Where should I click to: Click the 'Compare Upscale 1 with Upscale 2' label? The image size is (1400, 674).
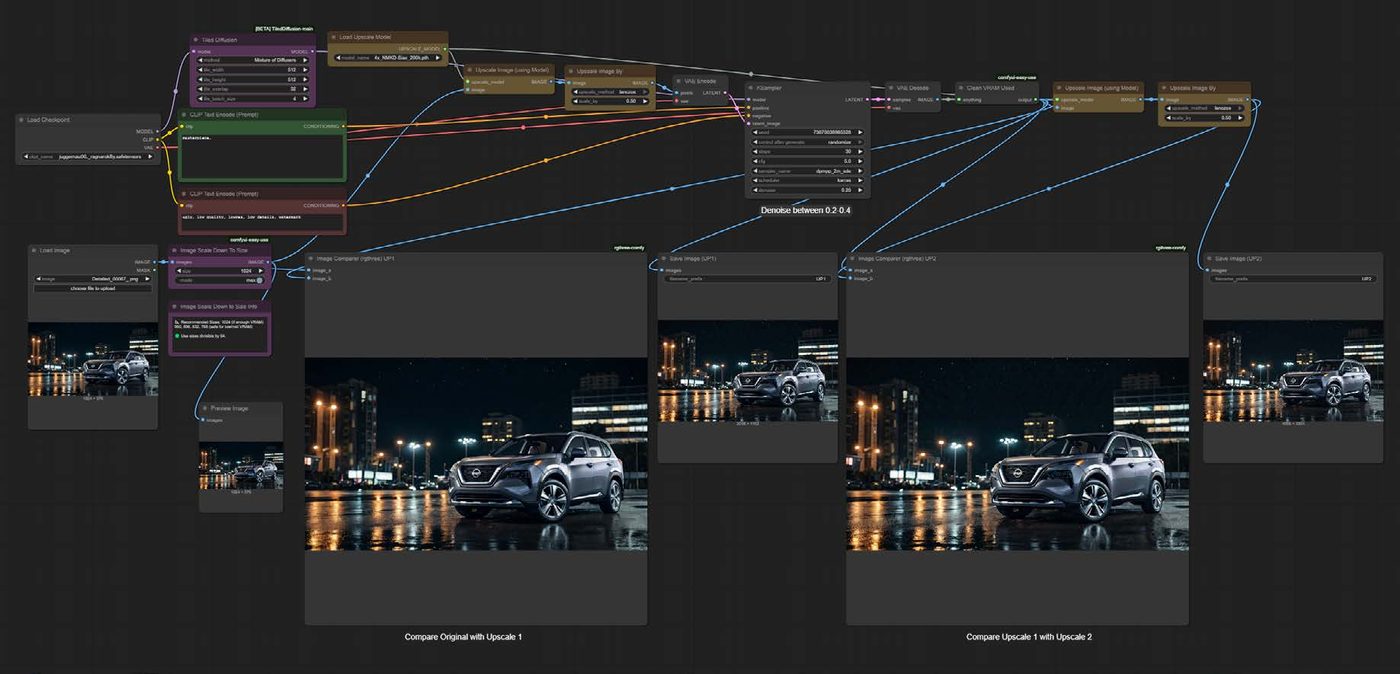click(1029, 637)
